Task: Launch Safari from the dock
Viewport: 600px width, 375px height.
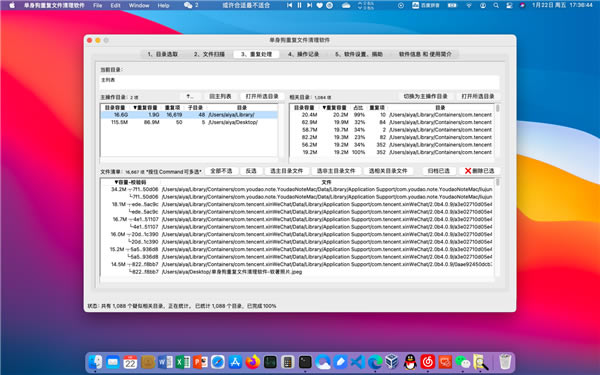Action: point(218,362)
